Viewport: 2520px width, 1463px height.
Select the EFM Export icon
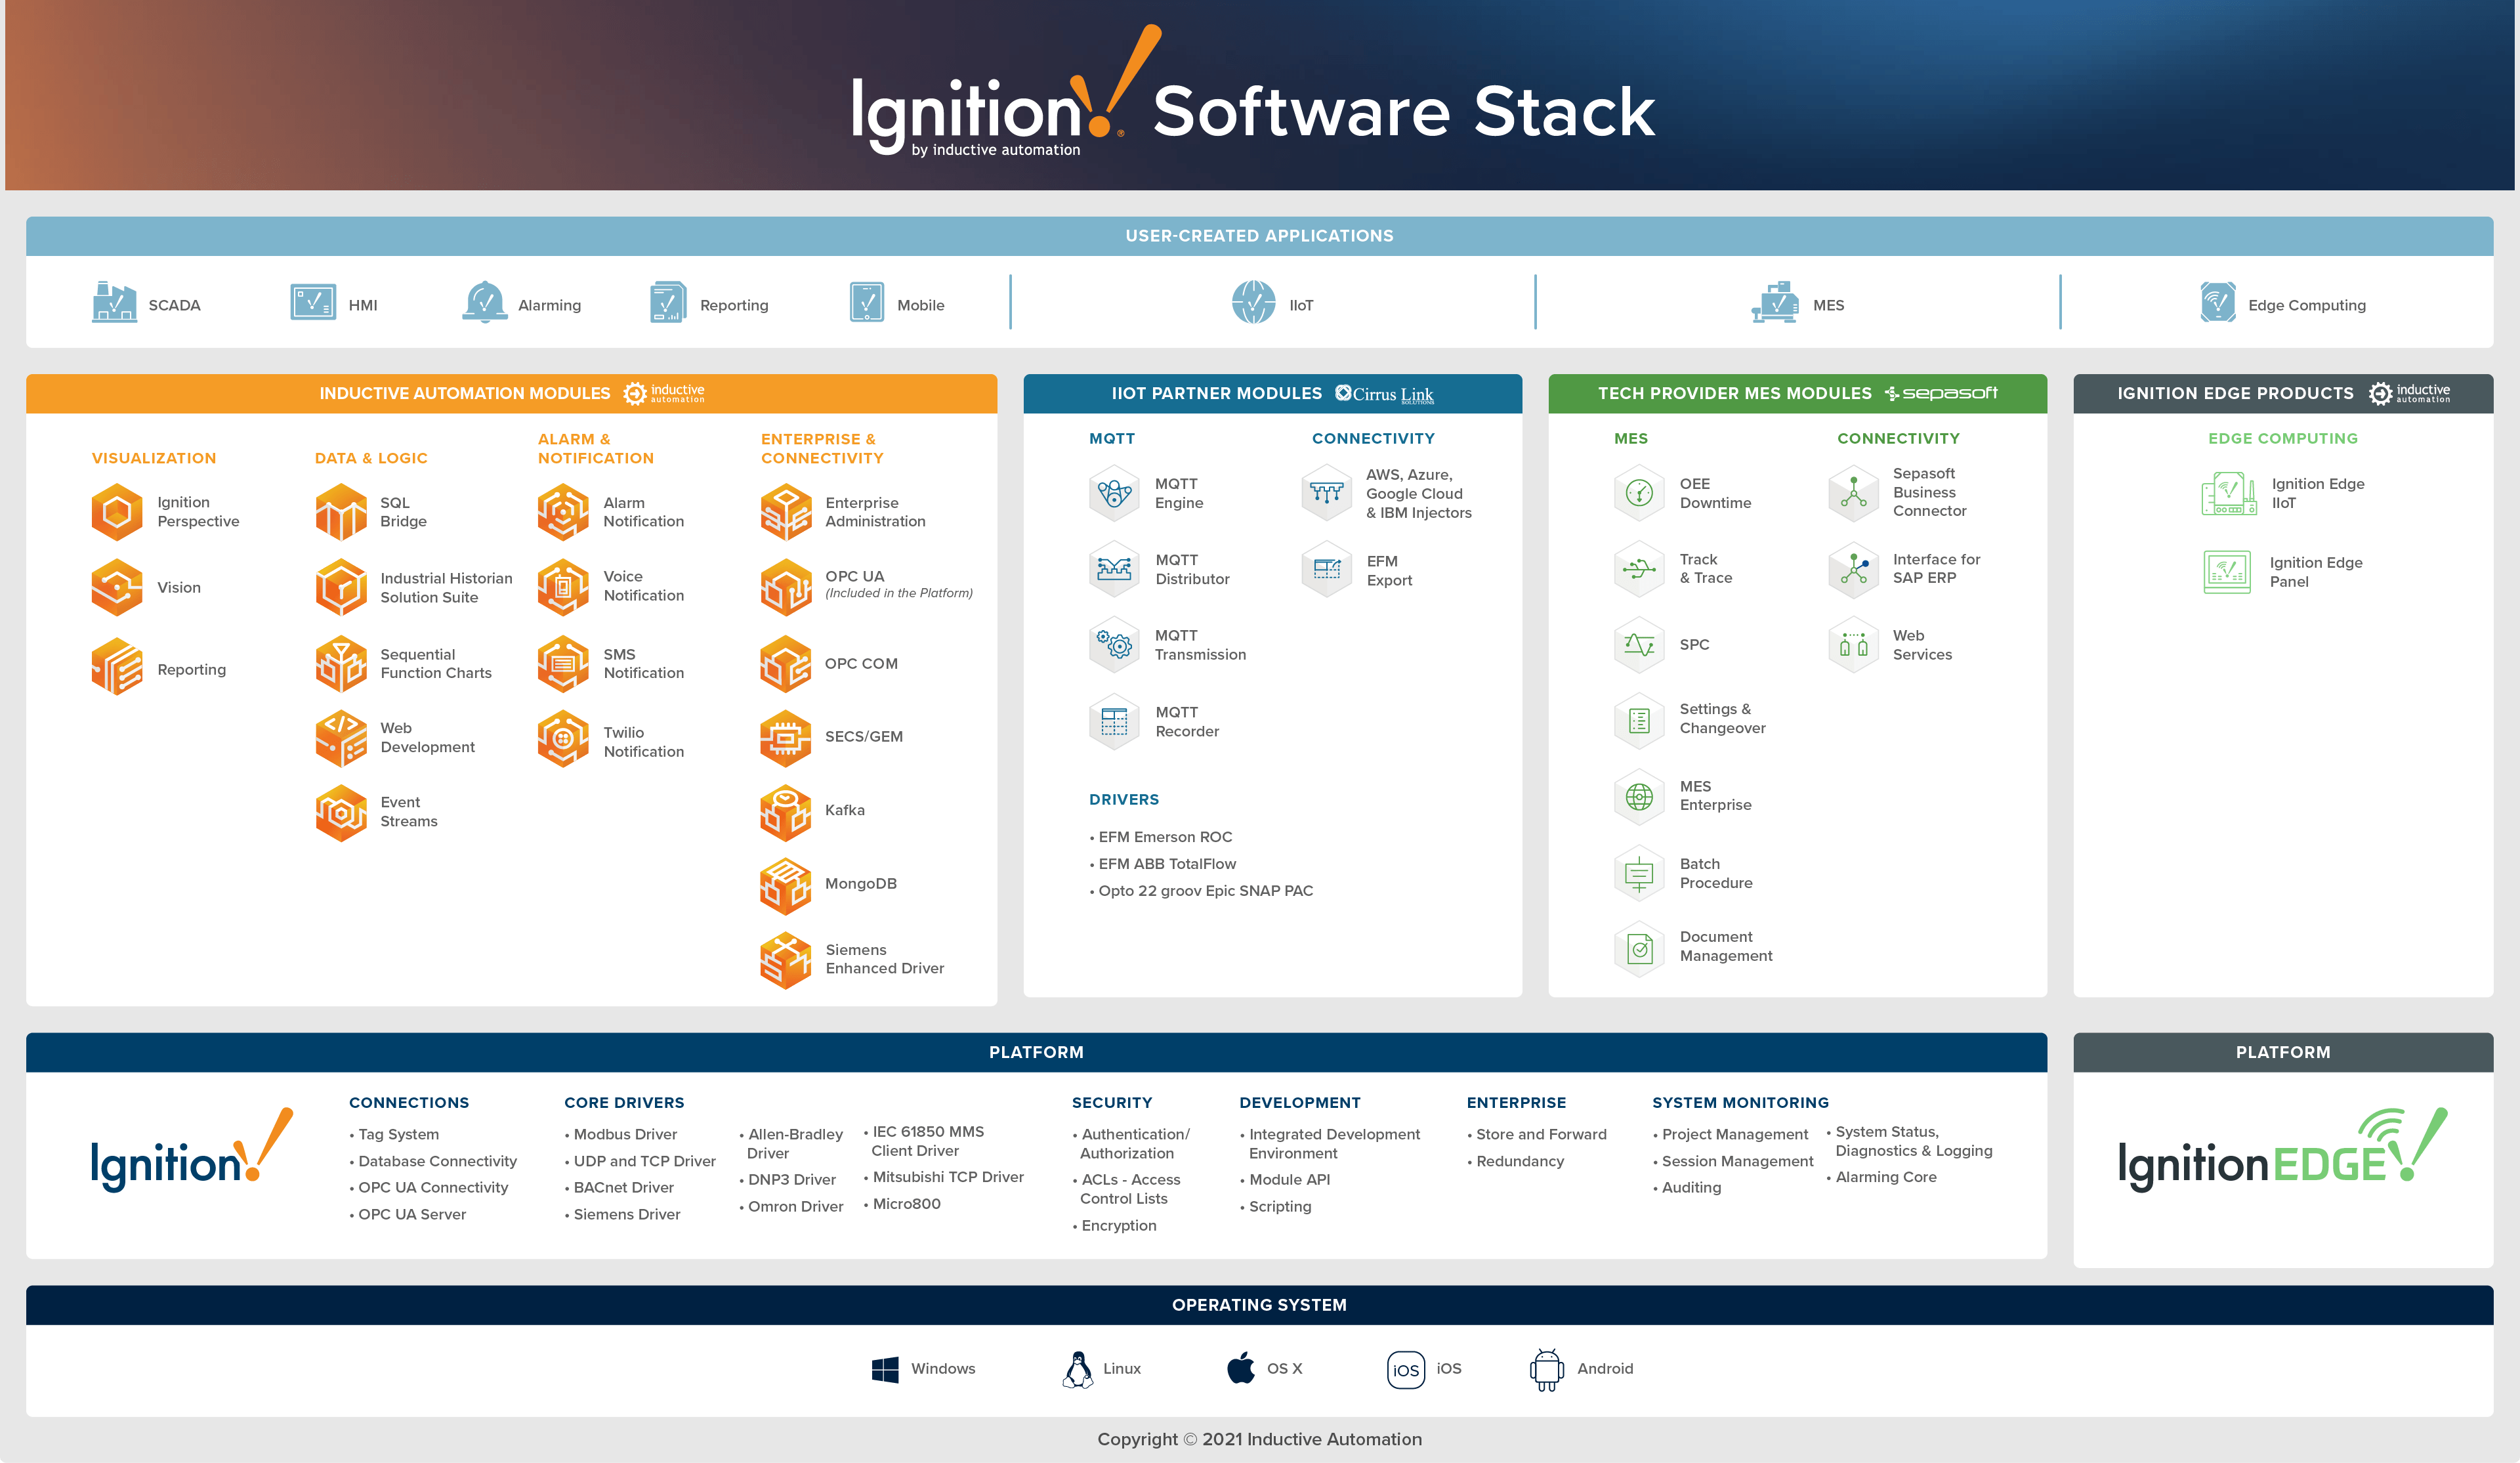click(x=1327, y=569)
